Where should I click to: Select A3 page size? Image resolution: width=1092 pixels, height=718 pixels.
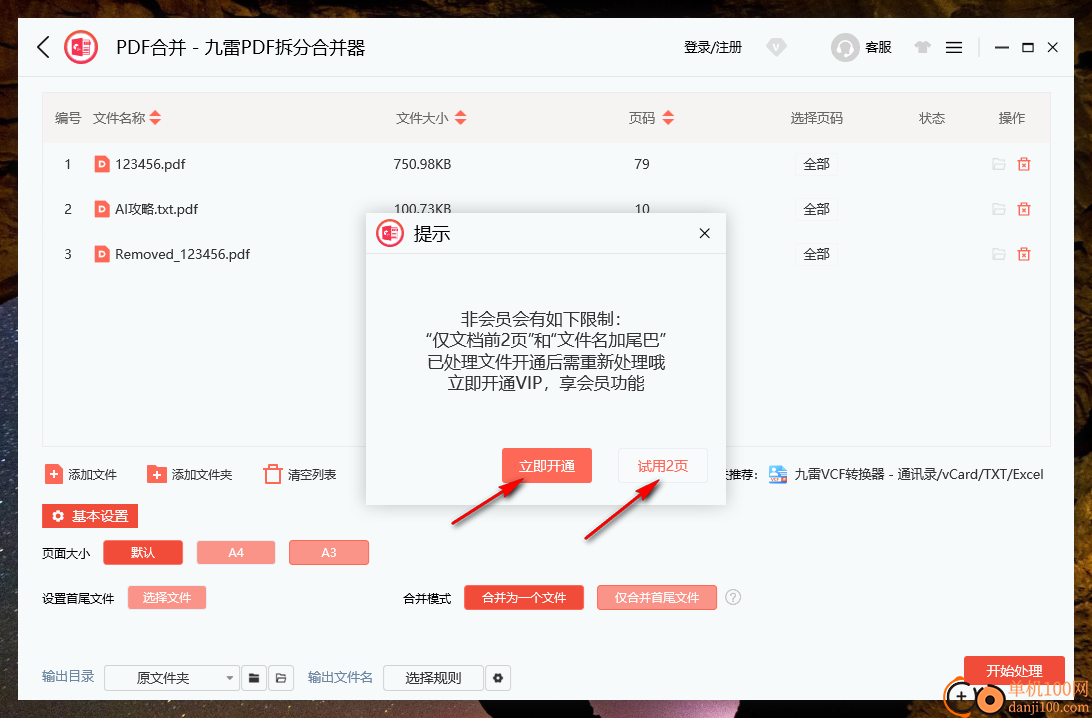(329, 552)
